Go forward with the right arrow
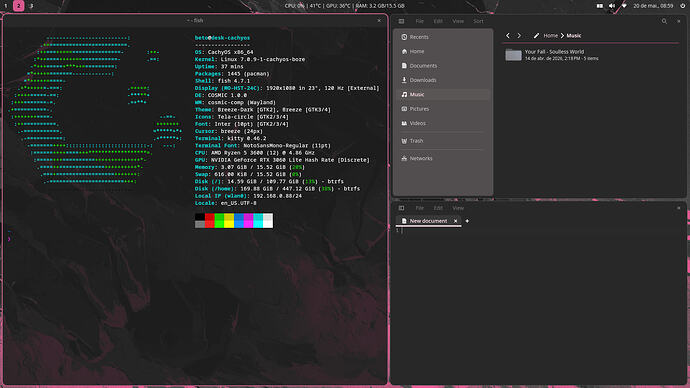The height and width of the screenshot is (388, 690). pyautogui.click(x=519, y=36)
